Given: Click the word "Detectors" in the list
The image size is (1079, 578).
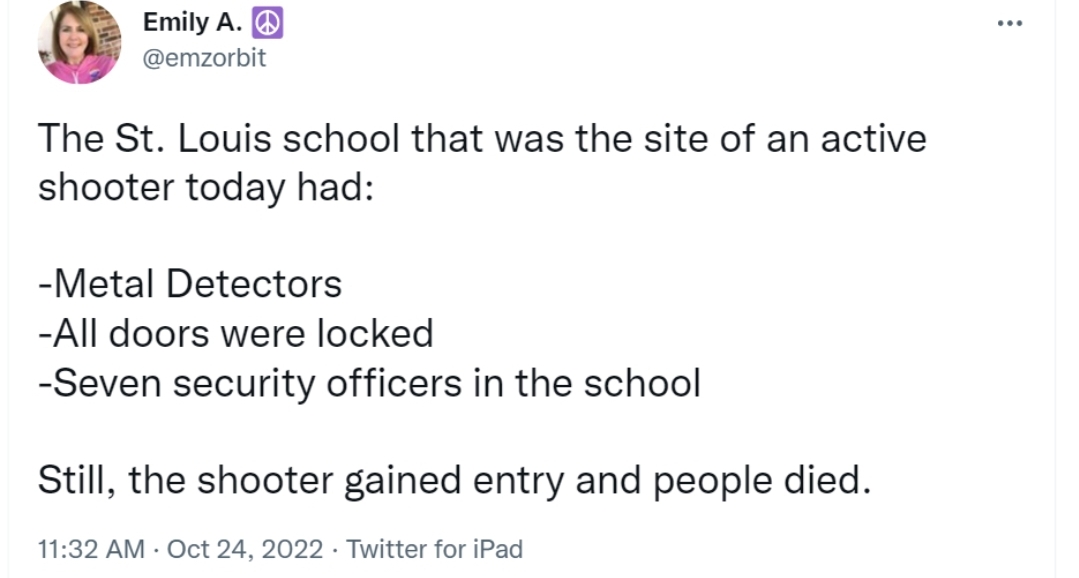Looking at the screenshot, I should coord(254,285).
